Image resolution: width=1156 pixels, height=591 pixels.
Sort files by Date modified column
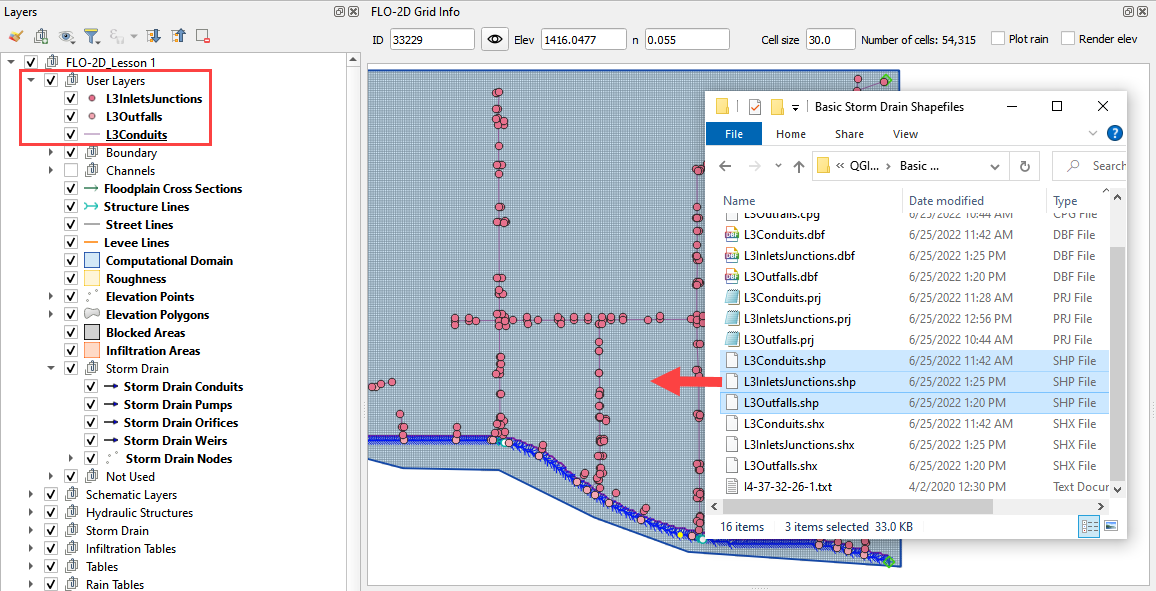946,201
